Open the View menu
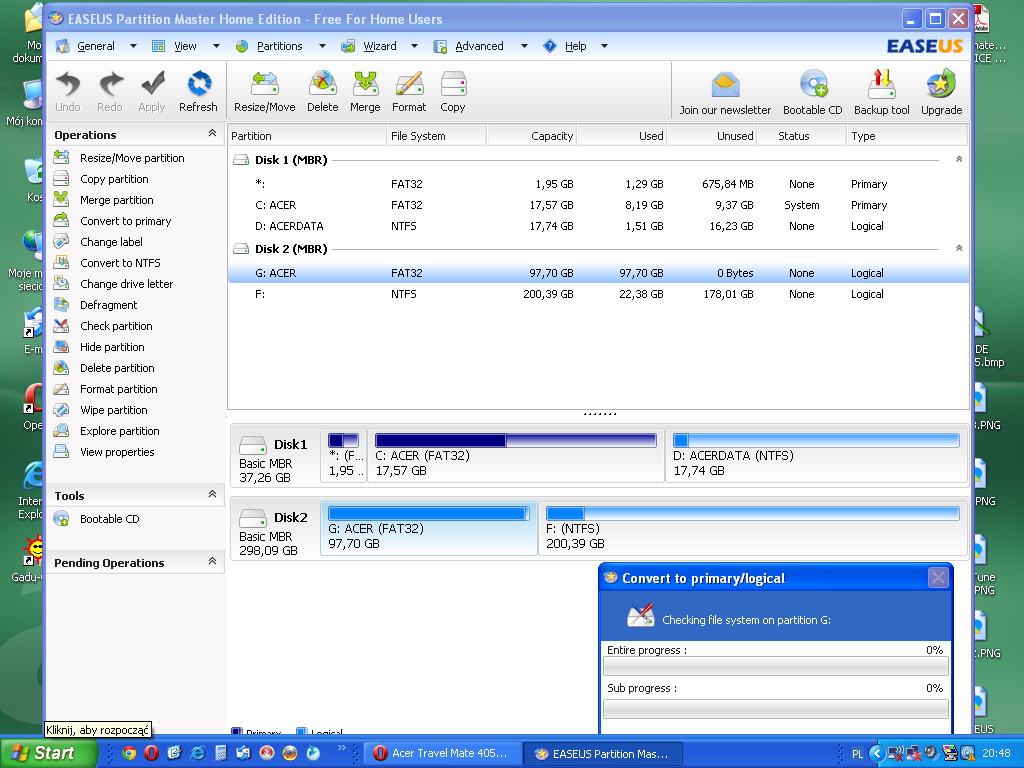This screenshot has height=768, width=1024. (x=185, y=46)
